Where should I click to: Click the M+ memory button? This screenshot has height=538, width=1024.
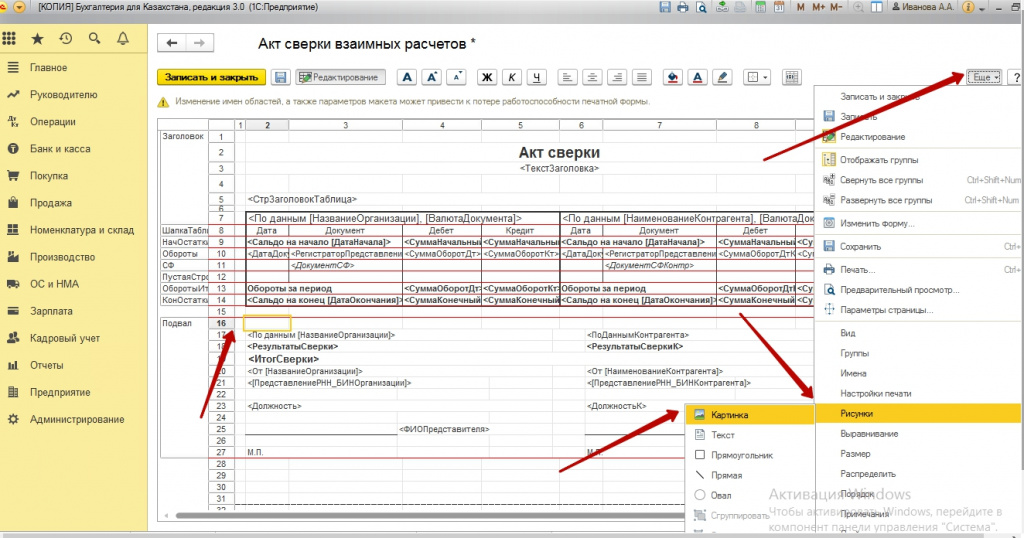tap(819, 7)
